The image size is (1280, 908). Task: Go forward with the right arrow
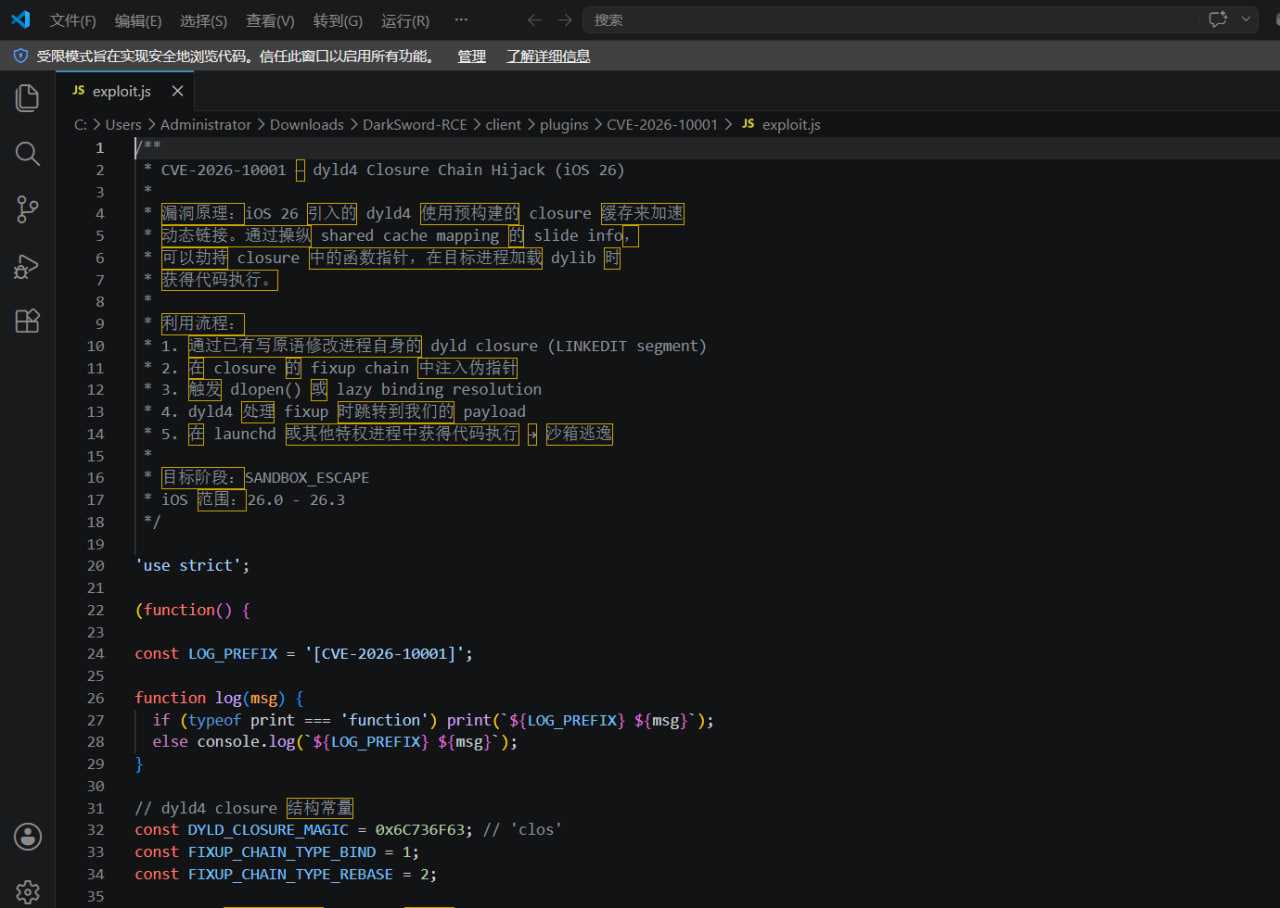pyautogui.click(x=565, y=20)
